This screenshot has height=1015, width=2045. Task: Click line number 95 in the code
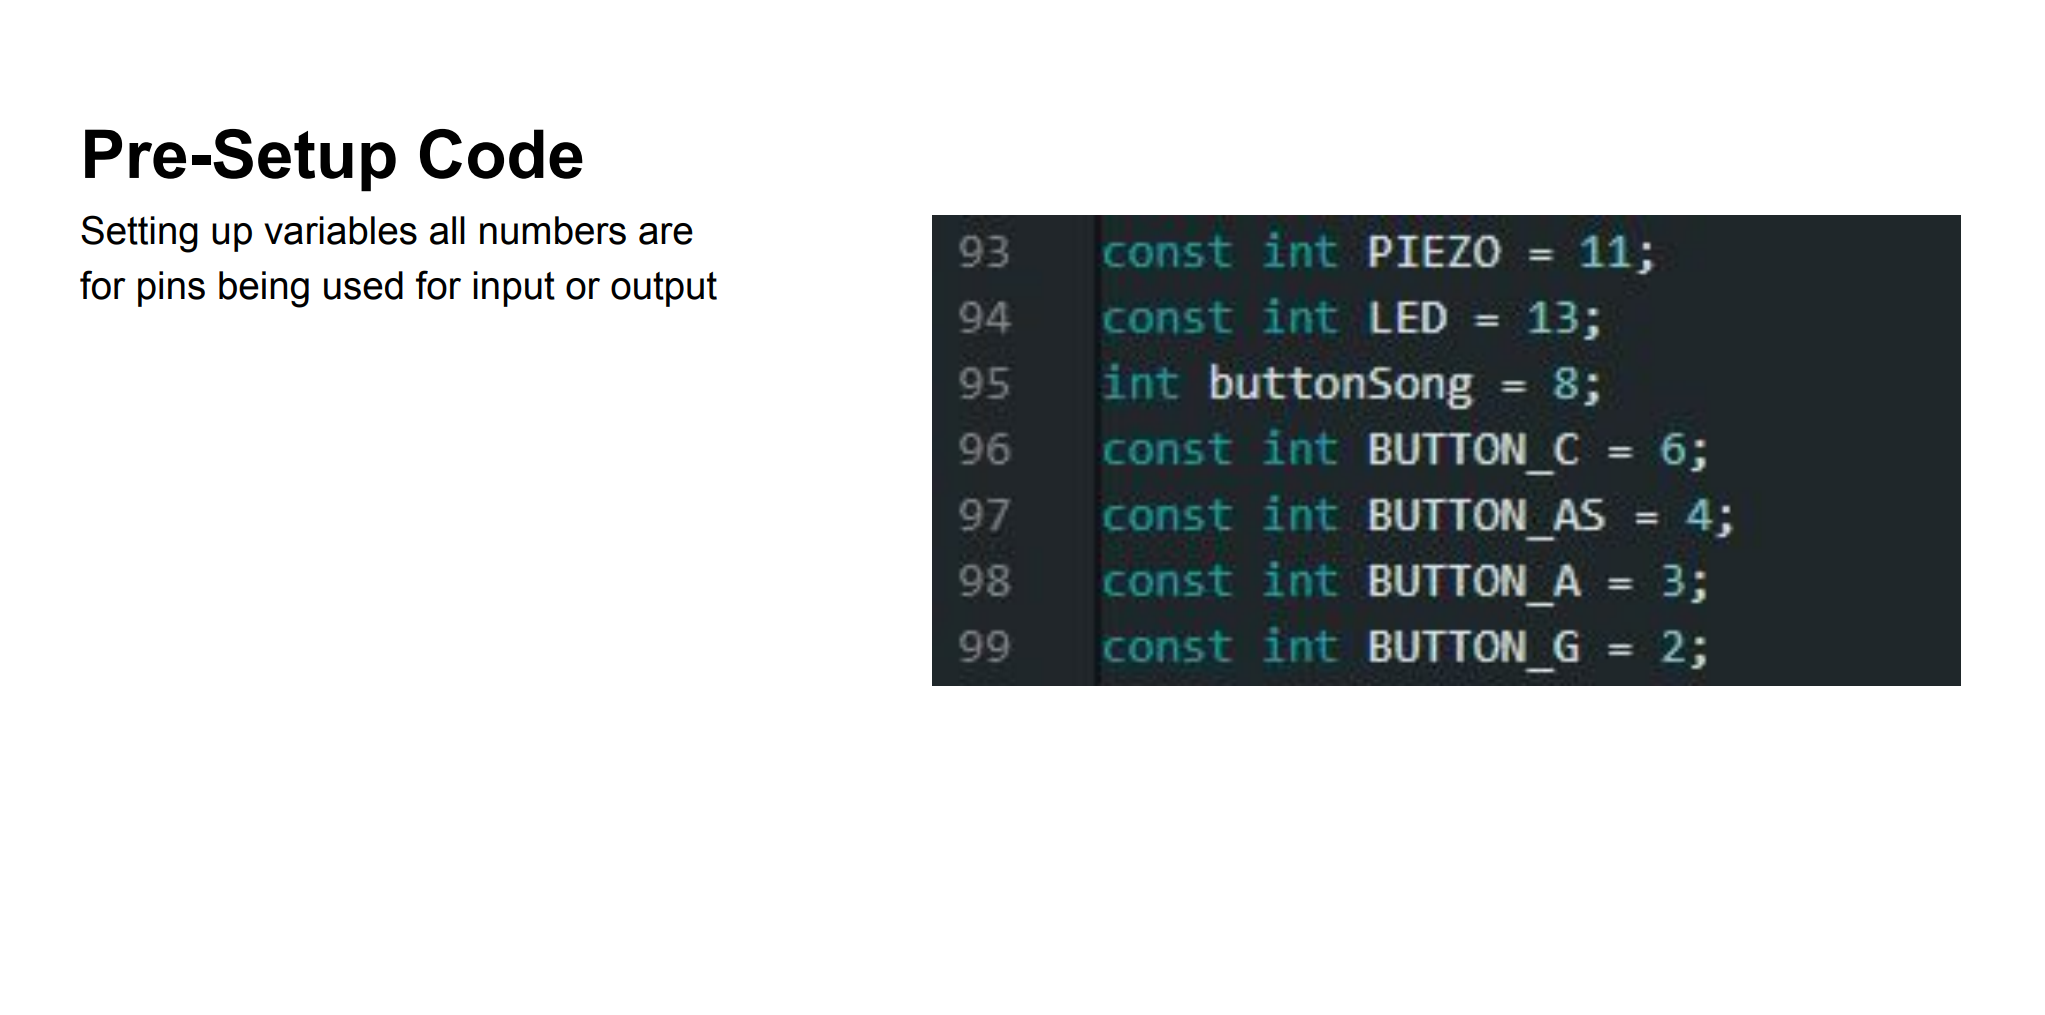click(x=984, y=384)
